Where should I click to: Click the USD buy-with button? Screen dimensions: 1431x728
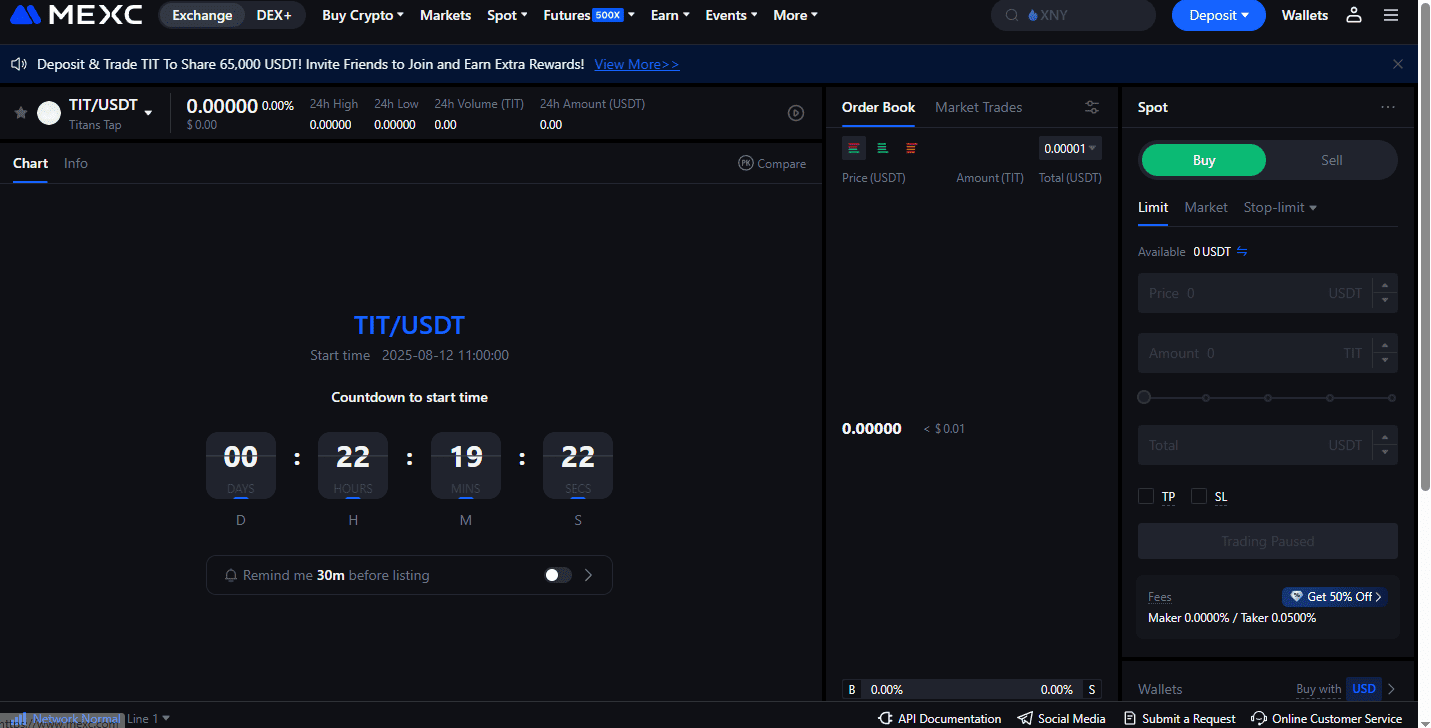[x=1364, y=689]
